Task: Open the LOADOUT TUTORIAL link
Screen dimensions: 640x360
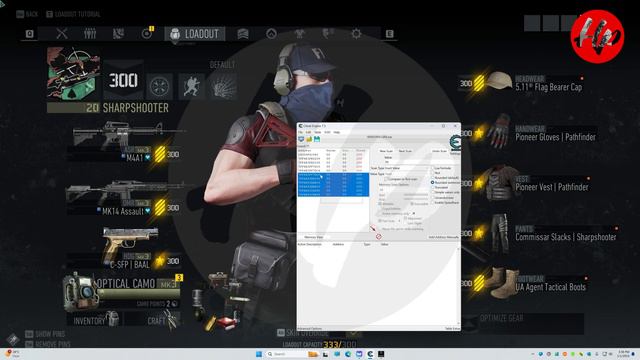Action: tap(73, 14)
